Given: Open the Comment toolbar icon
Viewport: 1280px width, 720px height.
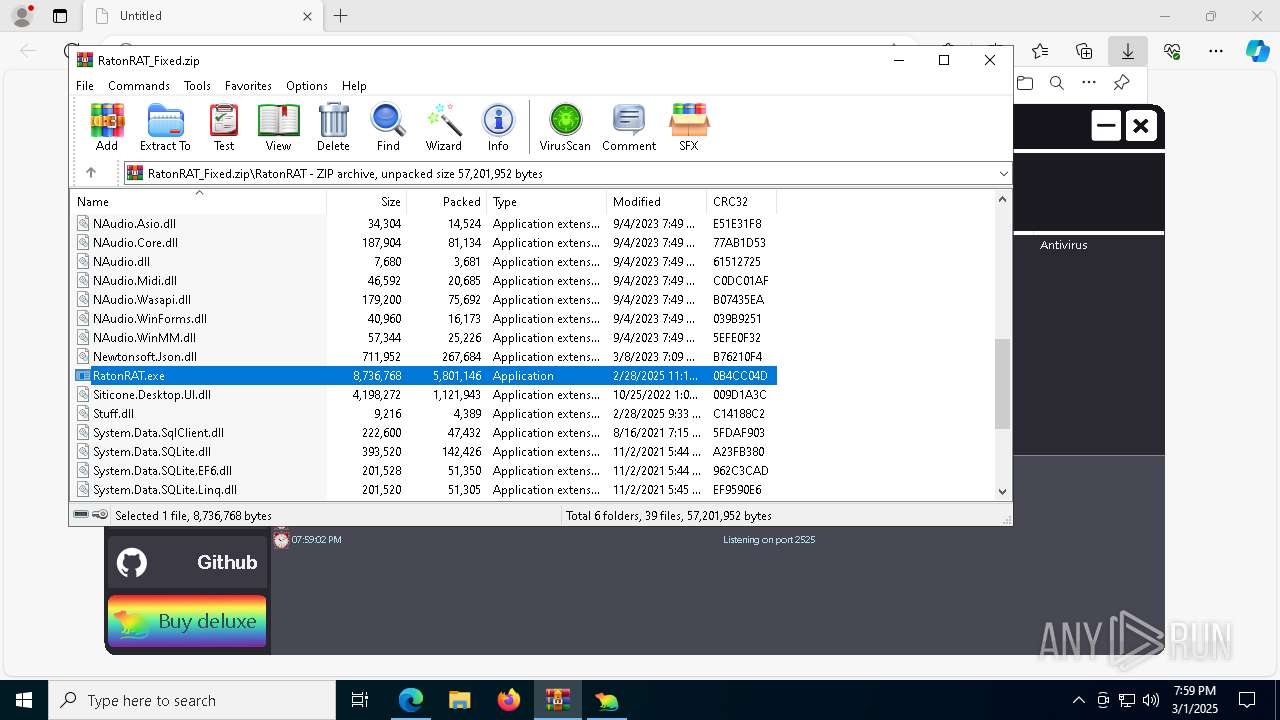Looking at the screenshot, I should [629, 127].
